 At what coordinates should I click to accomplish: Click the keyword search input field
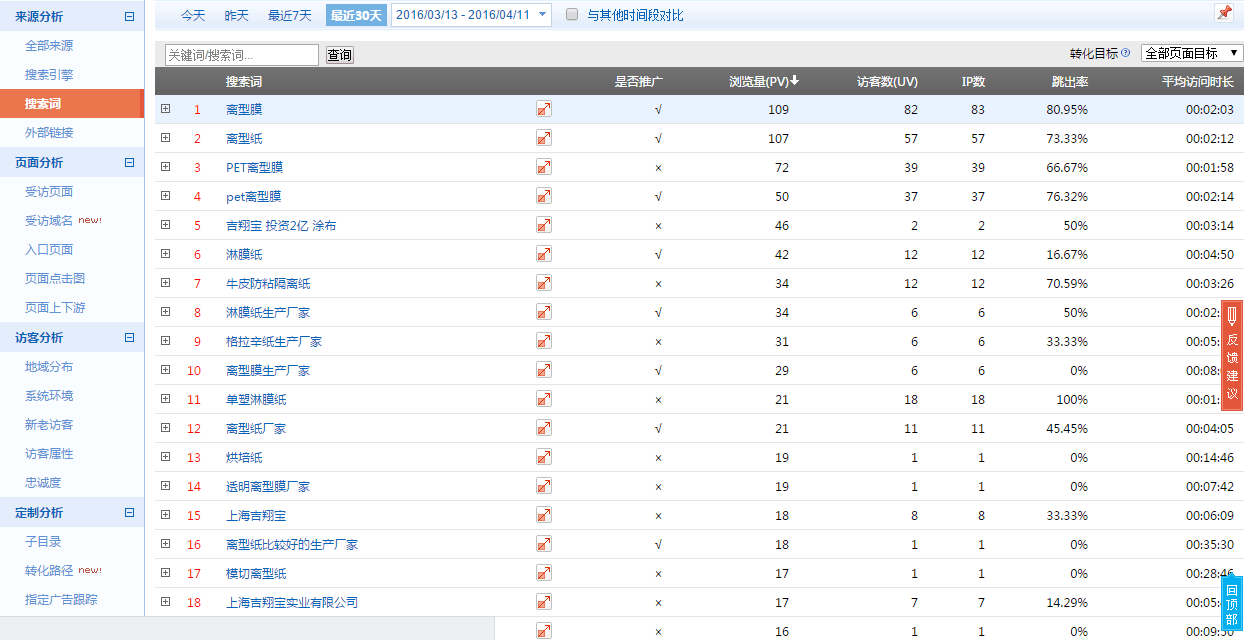(242, 55)
